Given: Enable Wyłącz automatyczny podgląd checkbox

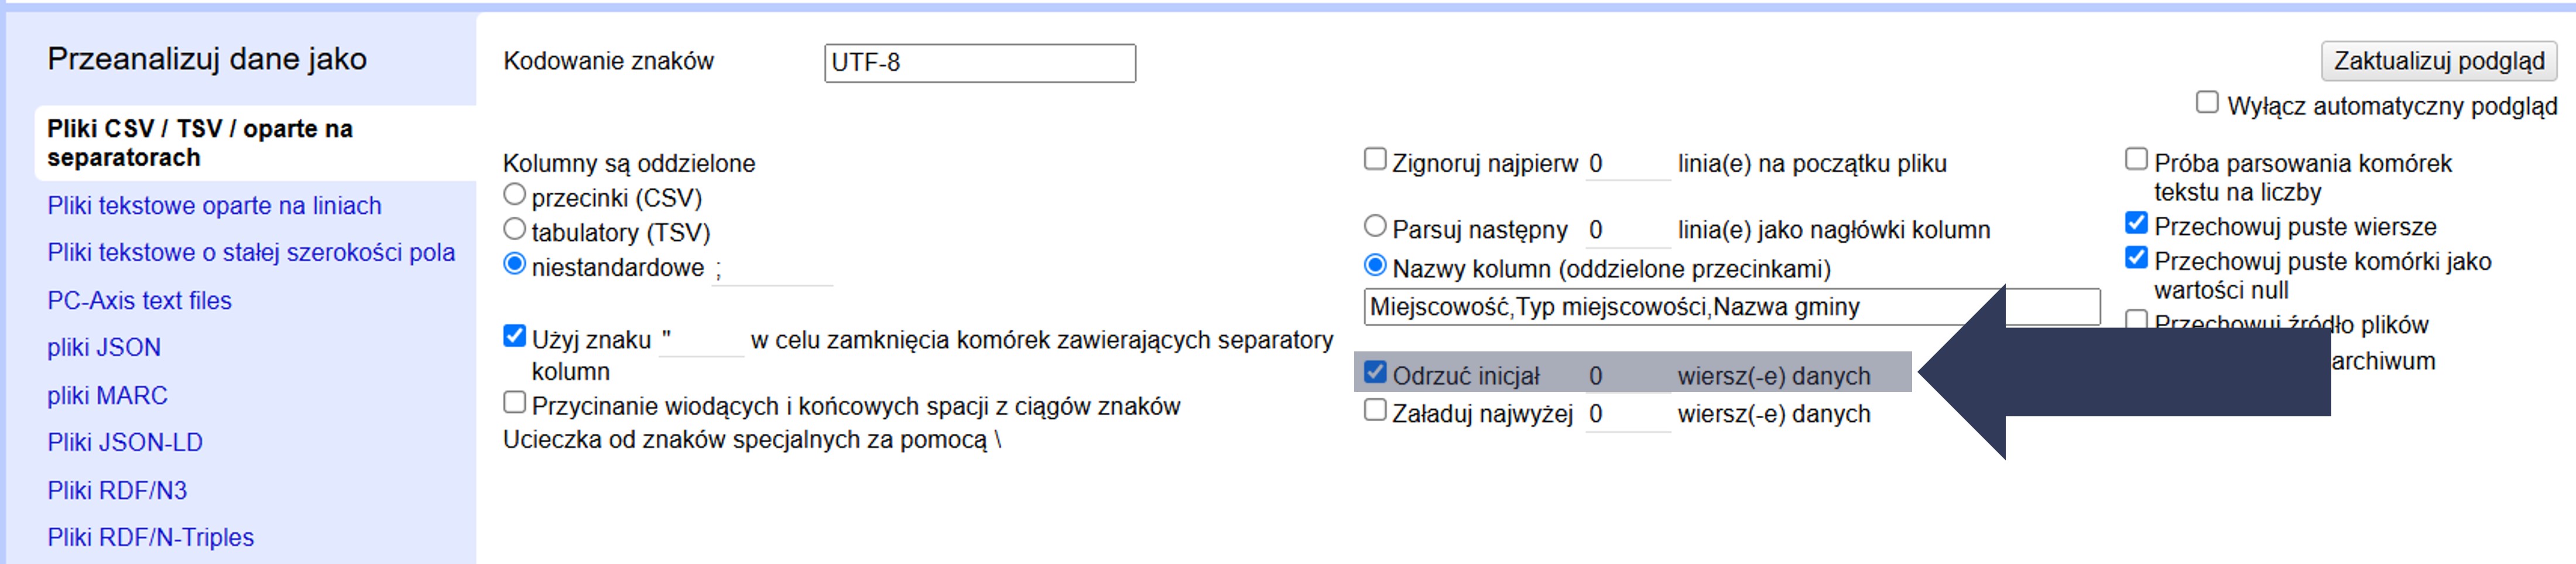Looking at the screenshot, I should pyautogui.click(x=2206, y=103).
